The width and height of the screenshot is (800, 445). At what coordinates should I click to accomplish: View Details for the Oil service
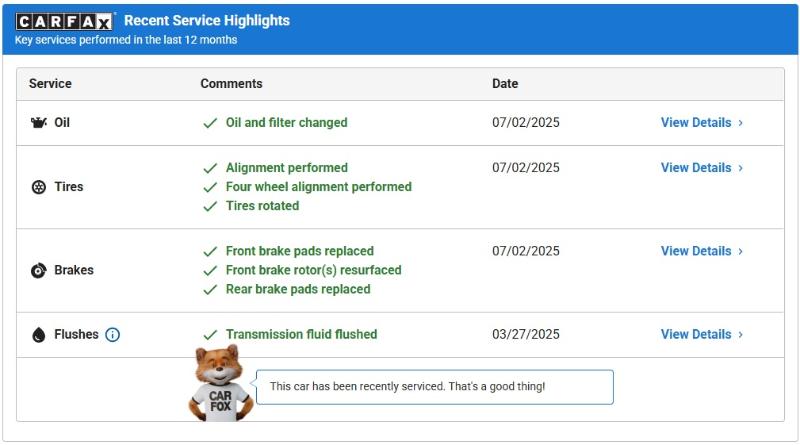pos(696,123)
